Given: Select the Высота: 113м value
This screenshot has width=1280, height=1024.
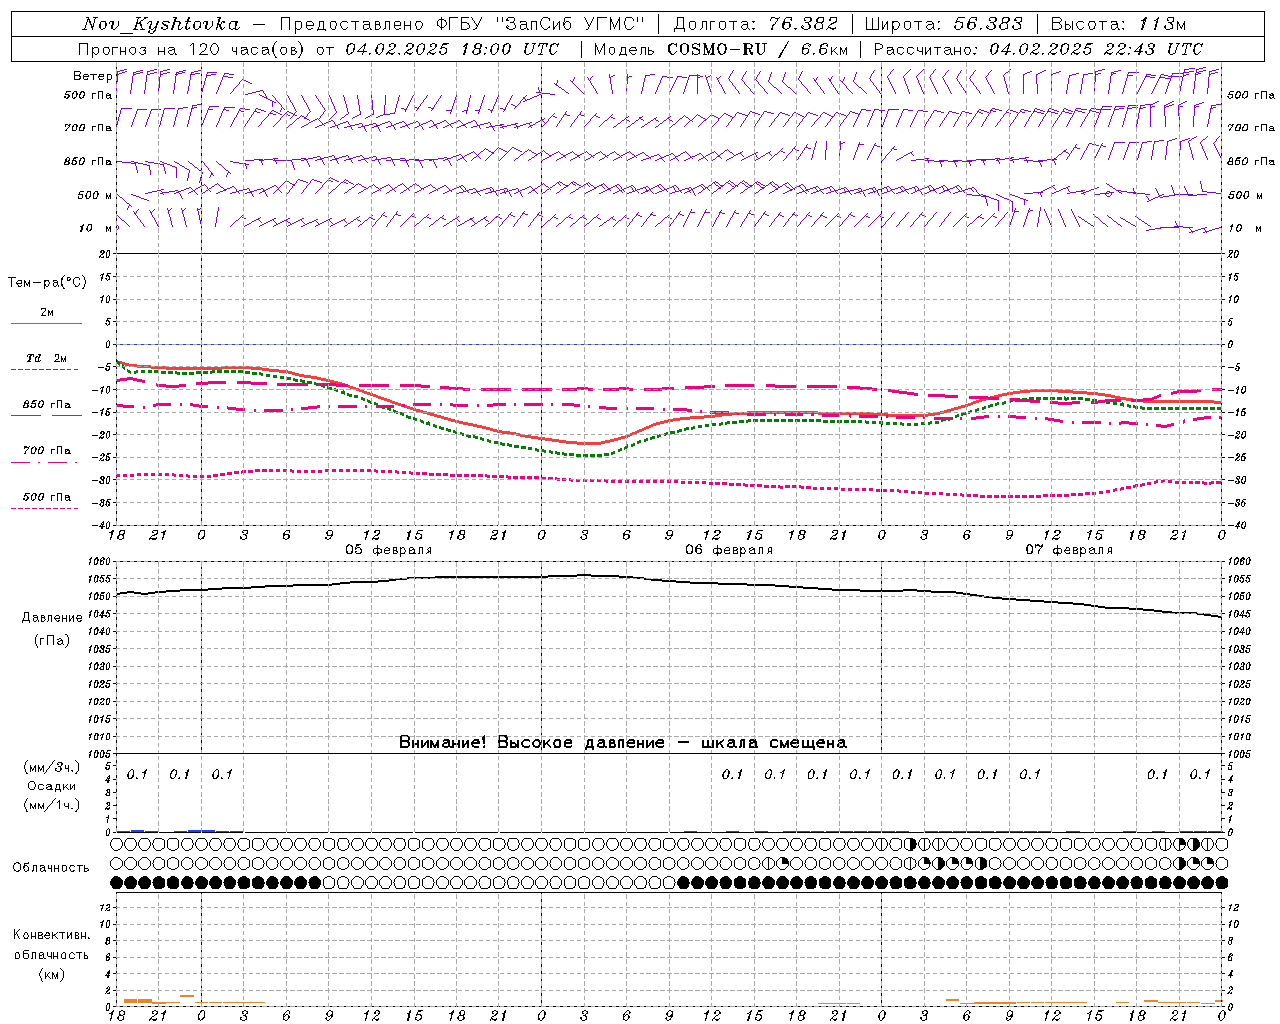Looking at the screenshot, I should [x=1120, y=24].
